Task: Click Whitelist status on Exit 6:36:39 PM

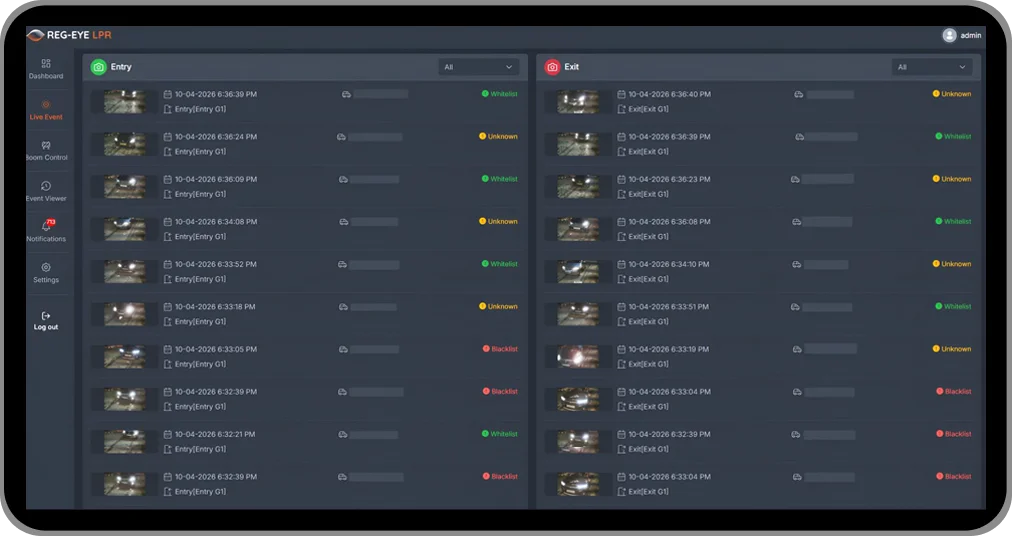Action: pos(953,137)
